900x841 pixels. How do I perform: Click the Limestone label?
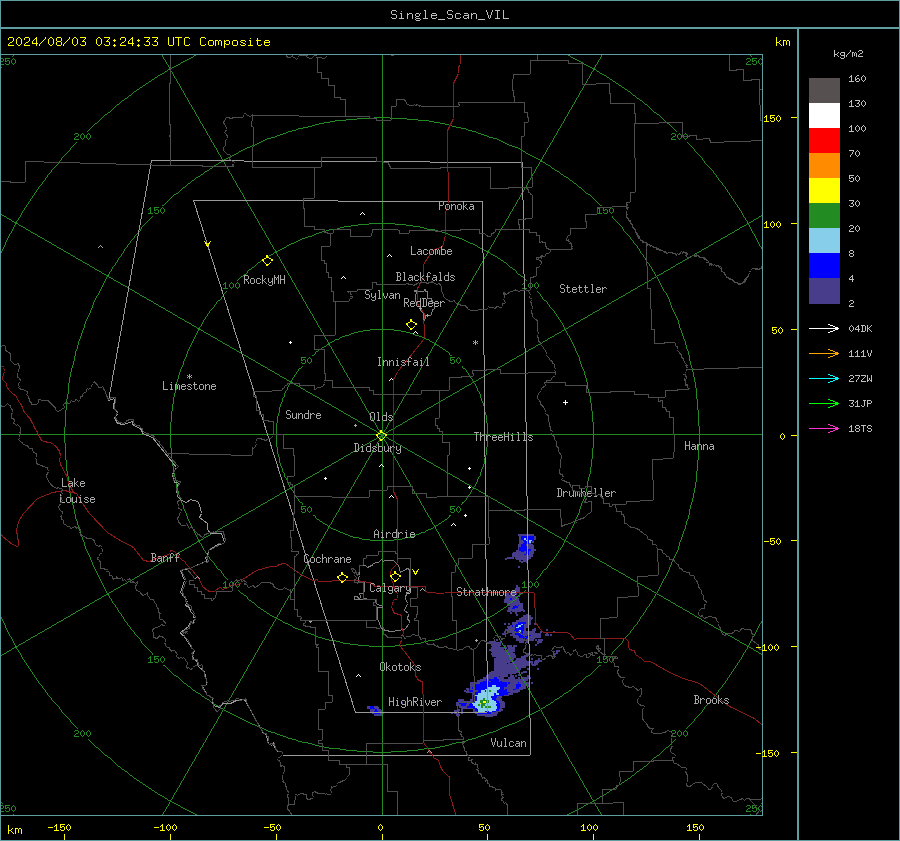(189, 386)
